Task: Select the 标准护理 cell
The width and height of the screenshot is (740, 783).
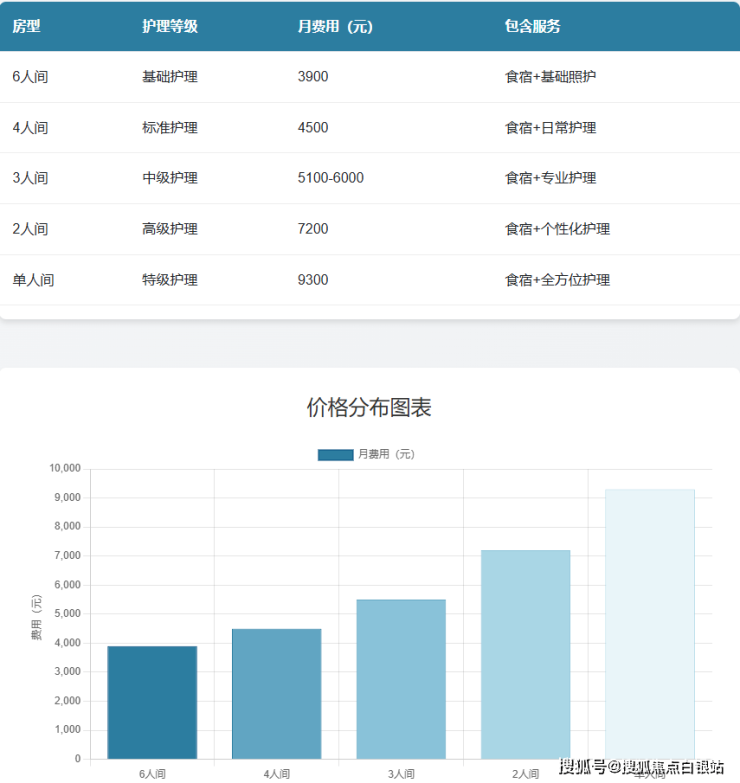Action: tap(170, 128)
